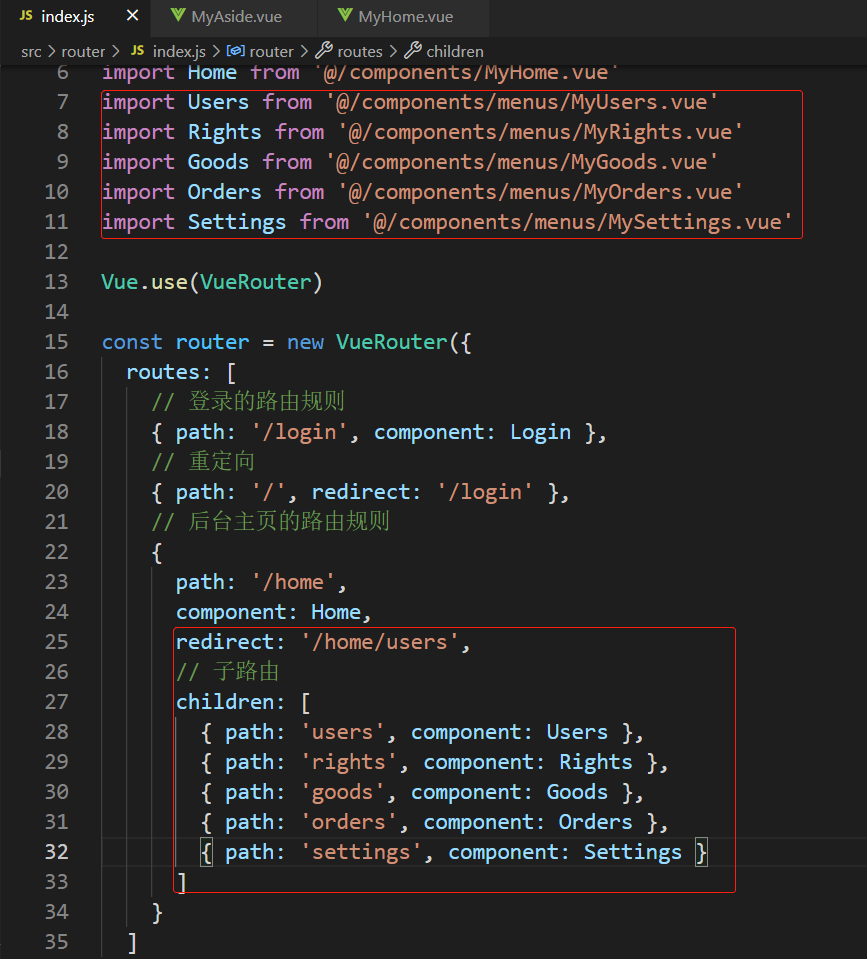Image resolution: width=867 pixels, height=959 pixels.
Task: Click the '/home/users' redirect string
Action: click(x=380, y=642)
